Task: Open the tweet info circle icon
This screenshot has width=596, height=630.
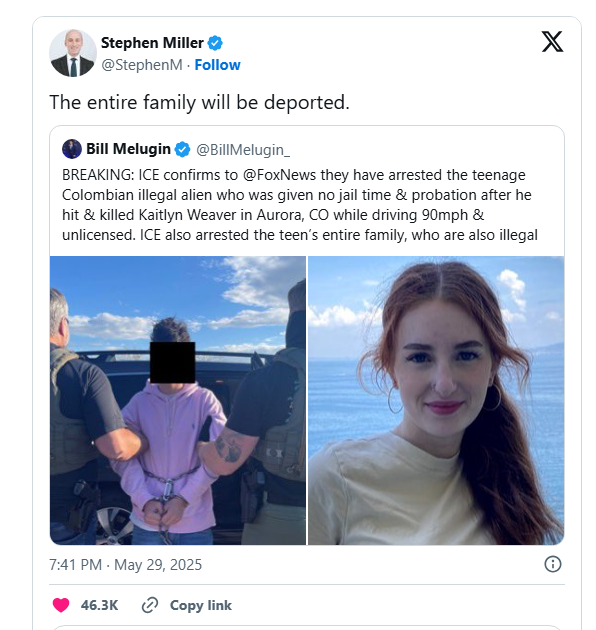Action: [553, 564]
